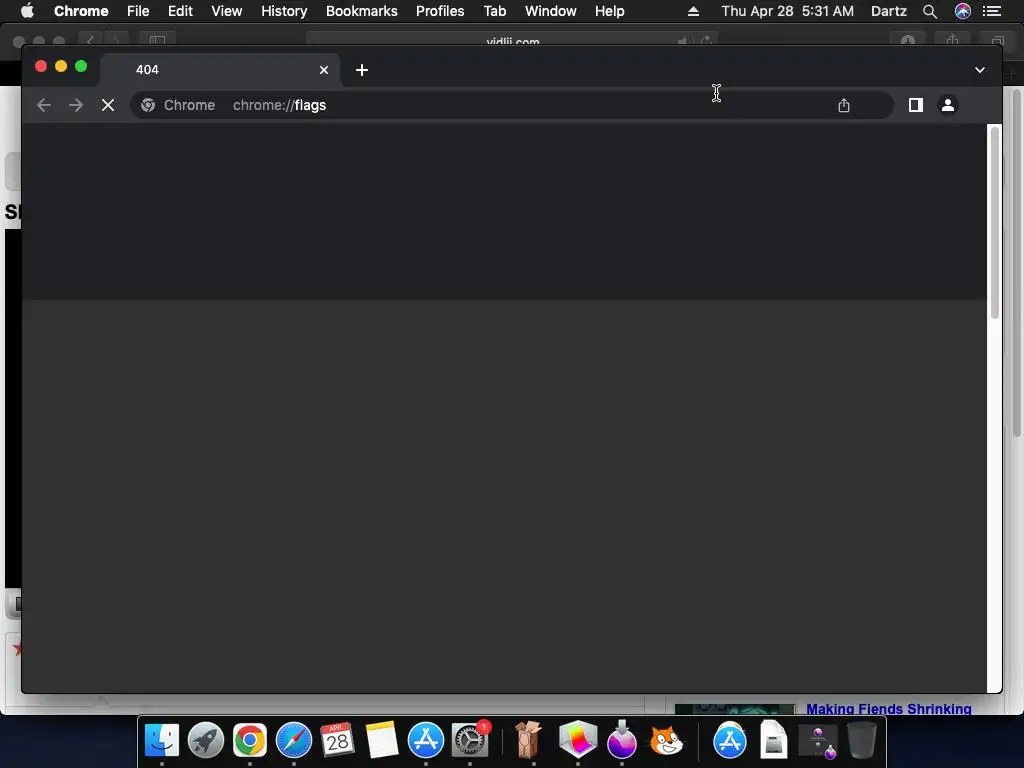Open the purple downloader orb in Dock
The height and width of the screenshot is (768, 1024).
(622, 740)
